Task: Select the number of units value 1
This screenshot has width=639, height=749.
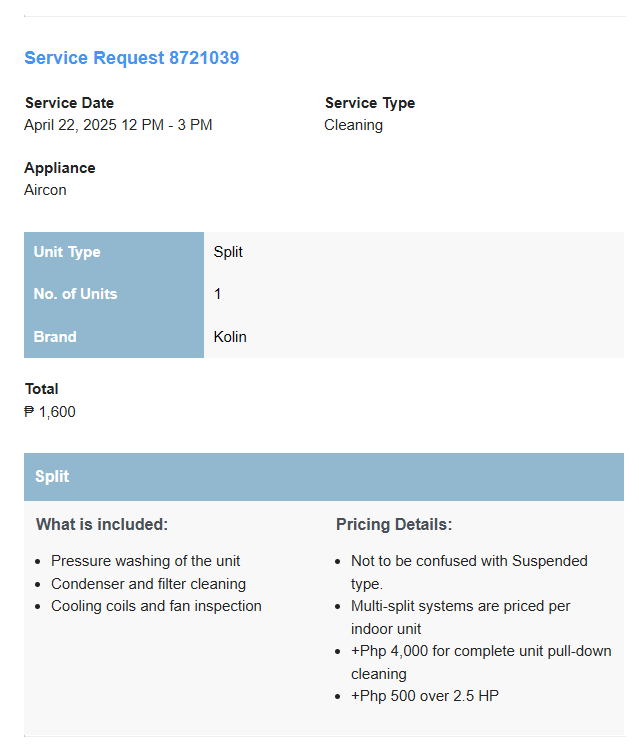Action: (x=217, y=294)
